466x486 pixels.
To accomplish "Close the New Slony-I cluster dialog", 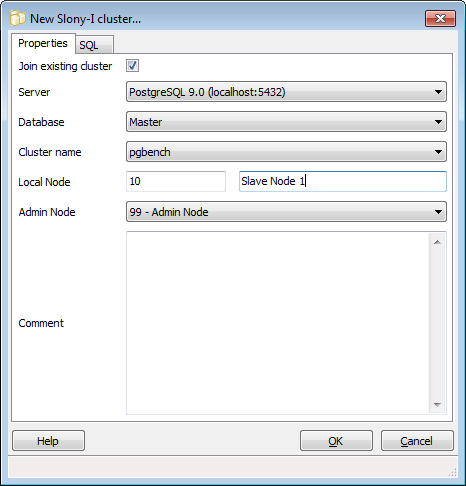I will click(x=440, y=18).
